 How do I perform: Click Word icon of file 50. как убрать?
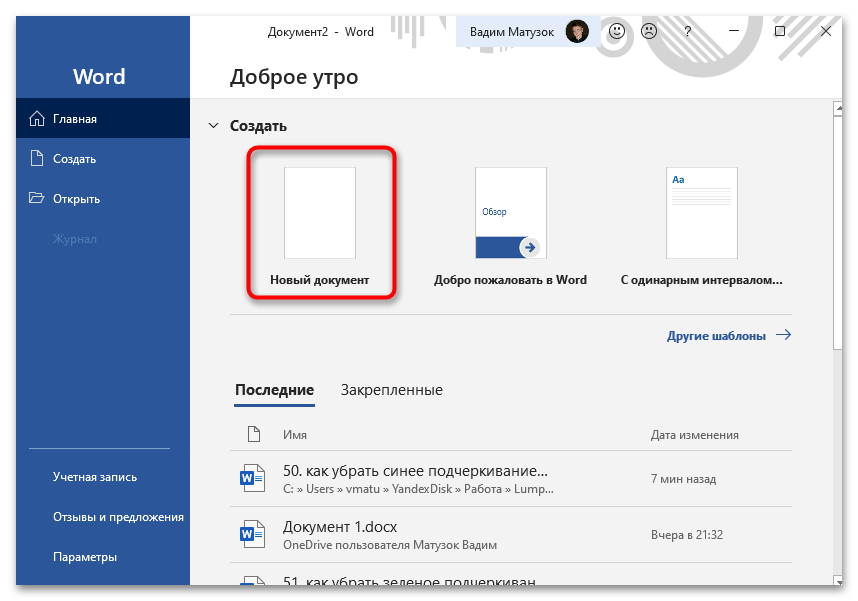coord(252,478)
